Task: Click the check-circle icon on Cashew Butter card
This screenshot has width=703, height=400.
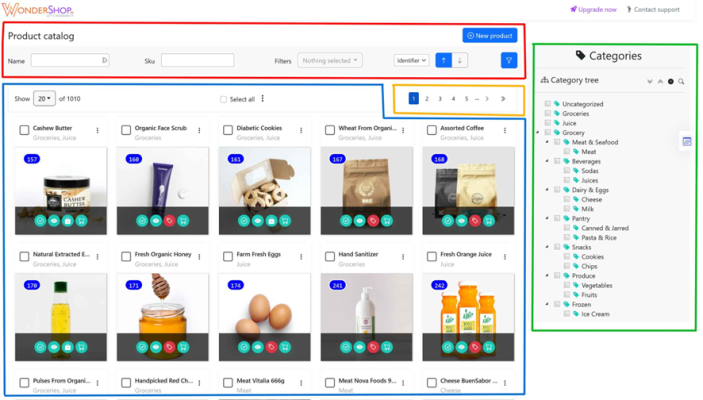Action: (x=40, y=221)
